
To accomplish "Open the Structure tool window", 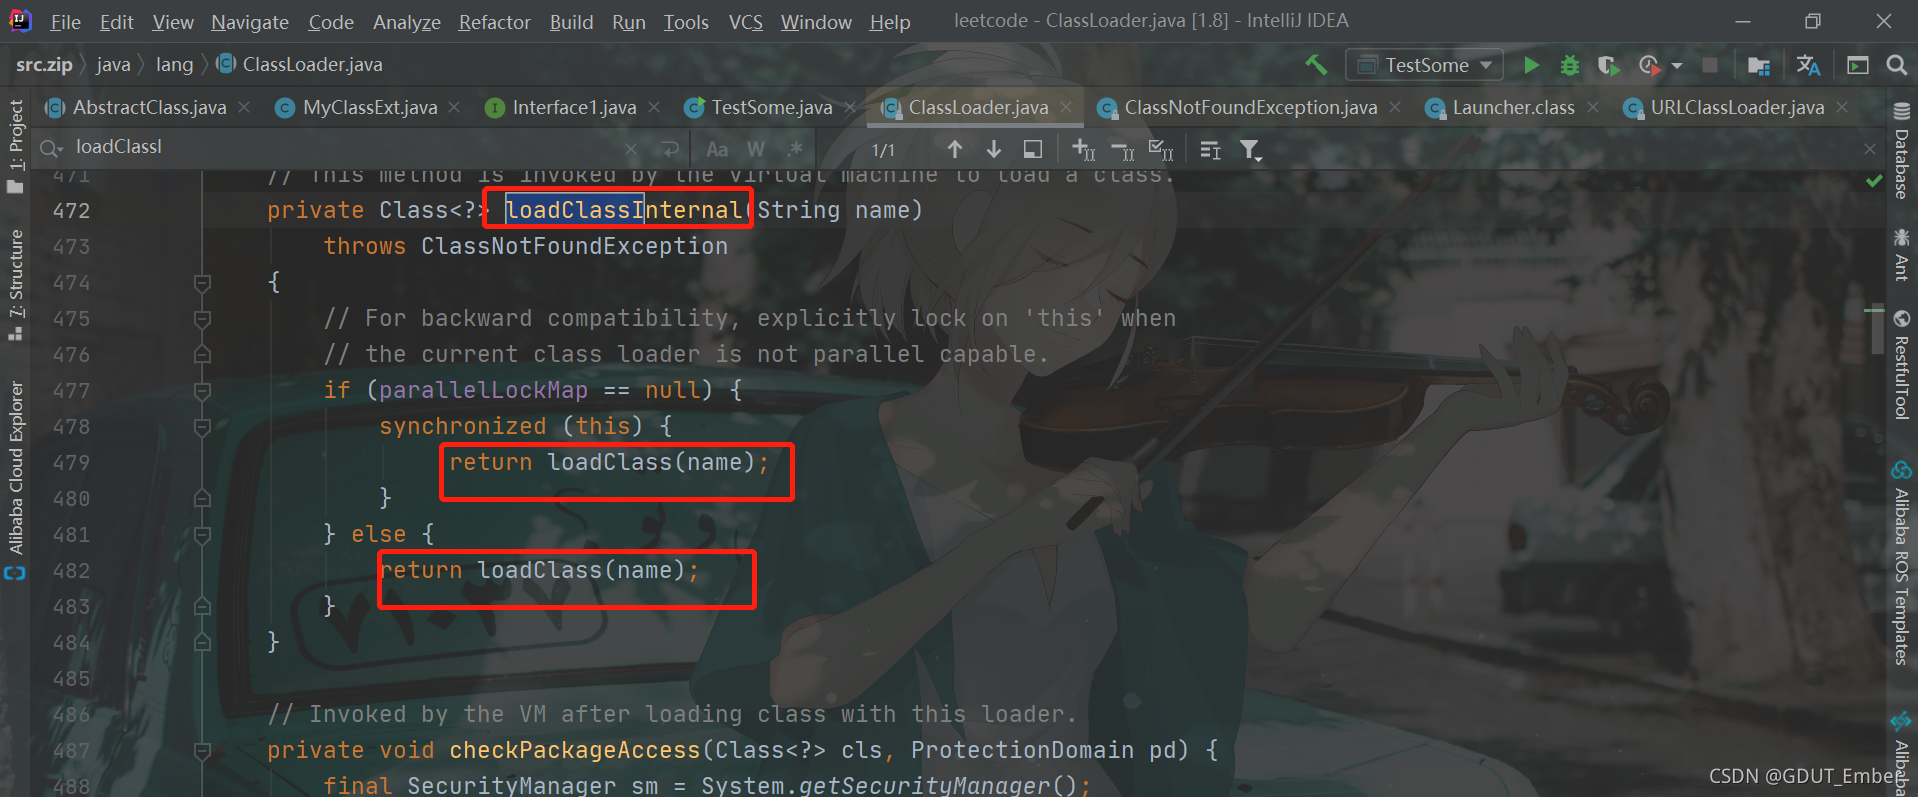I will pyautogui.click(x=15, y=285).
